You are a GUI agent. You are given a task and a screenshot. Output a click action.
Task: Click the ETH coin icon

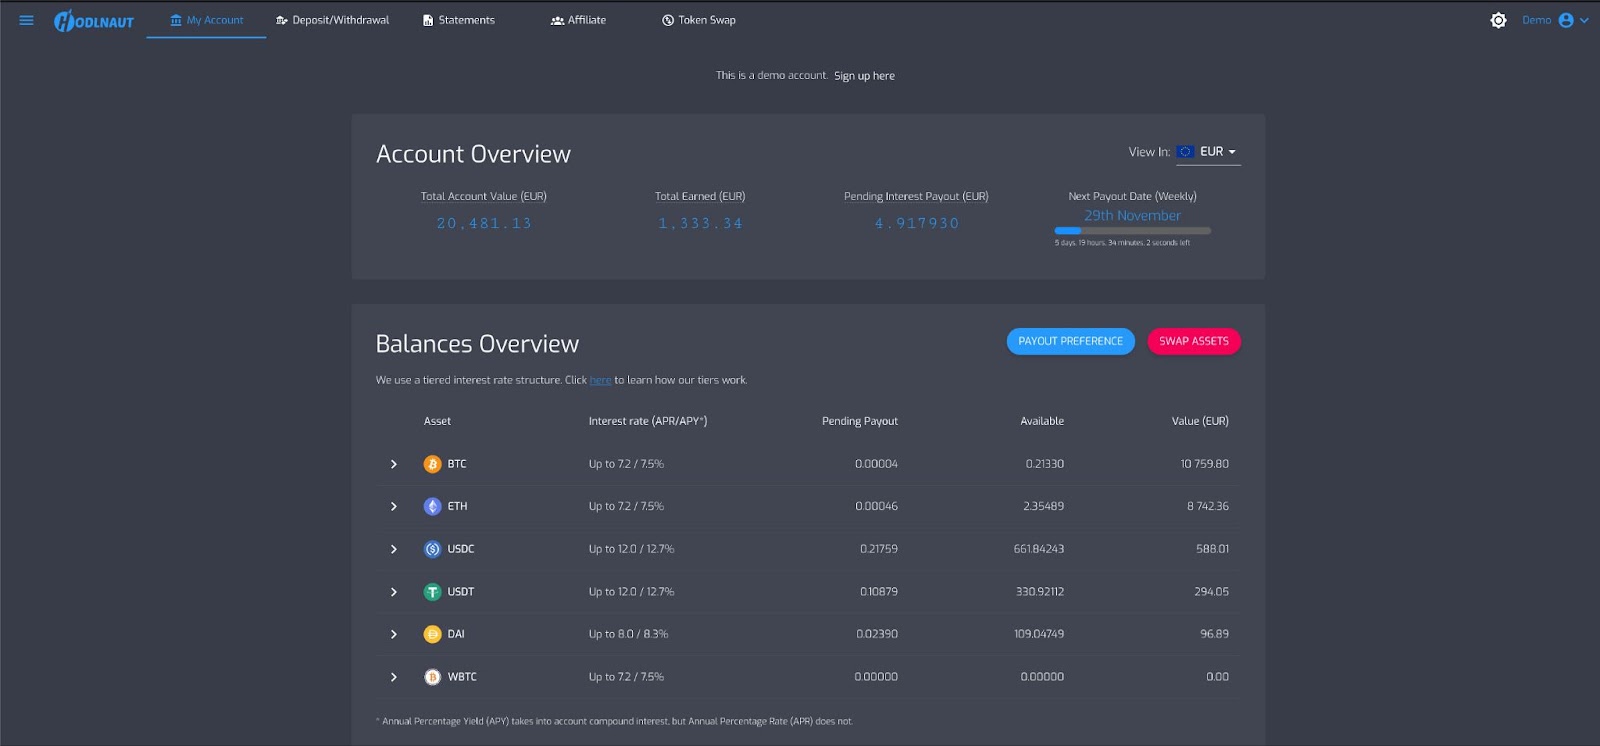tap(432, 507)
